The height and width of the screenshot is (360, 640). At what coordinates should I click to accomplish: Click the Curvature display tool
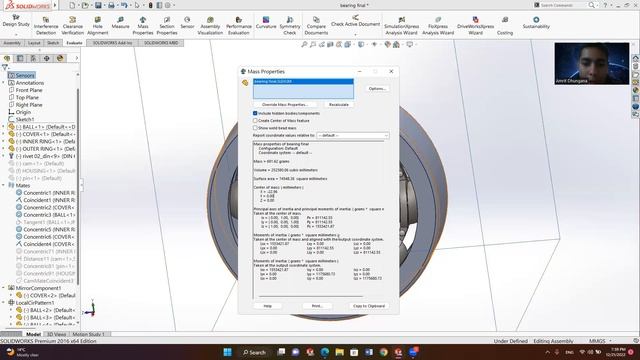click(x=266, y=23)
